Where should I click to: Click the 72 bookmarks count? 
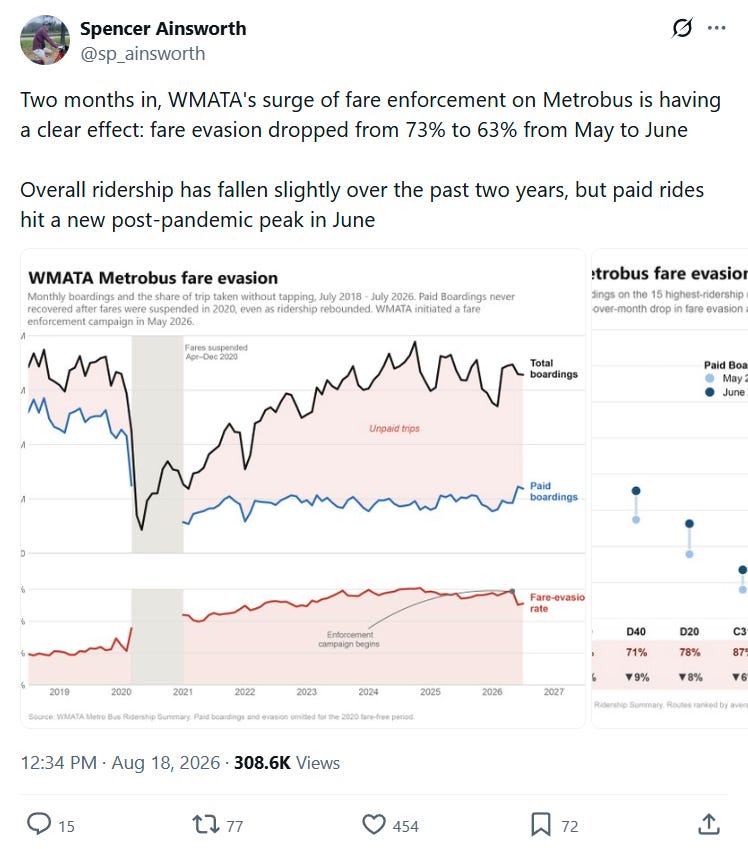570,826
